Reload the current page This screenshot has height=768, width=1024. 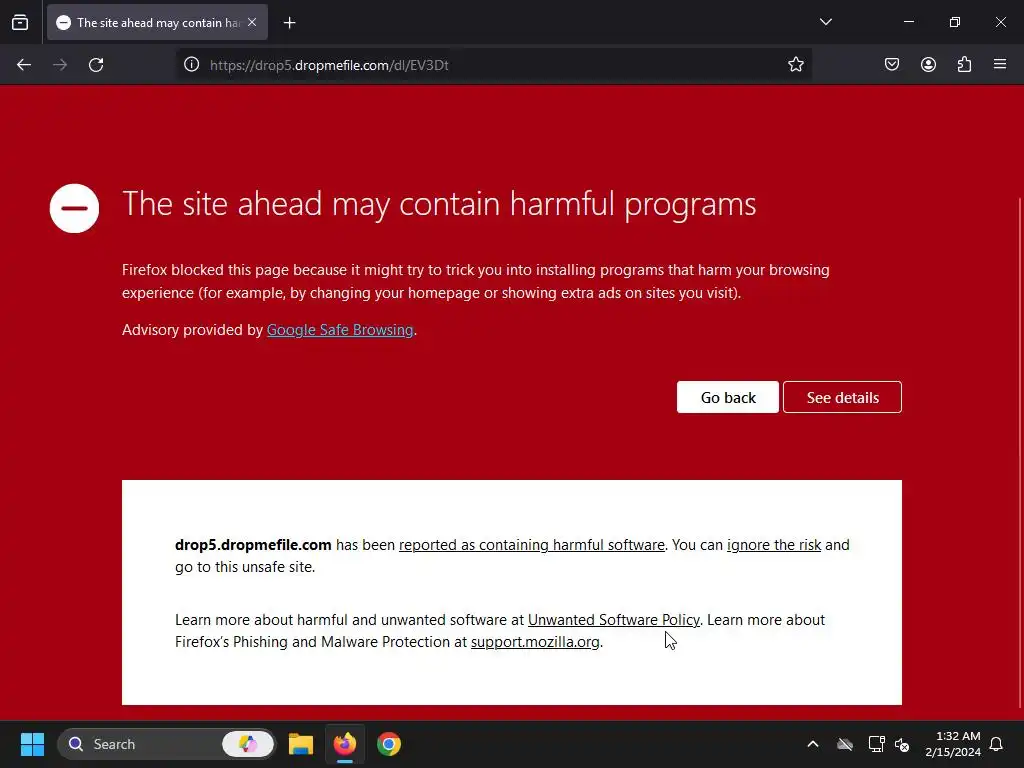point(96,65)
